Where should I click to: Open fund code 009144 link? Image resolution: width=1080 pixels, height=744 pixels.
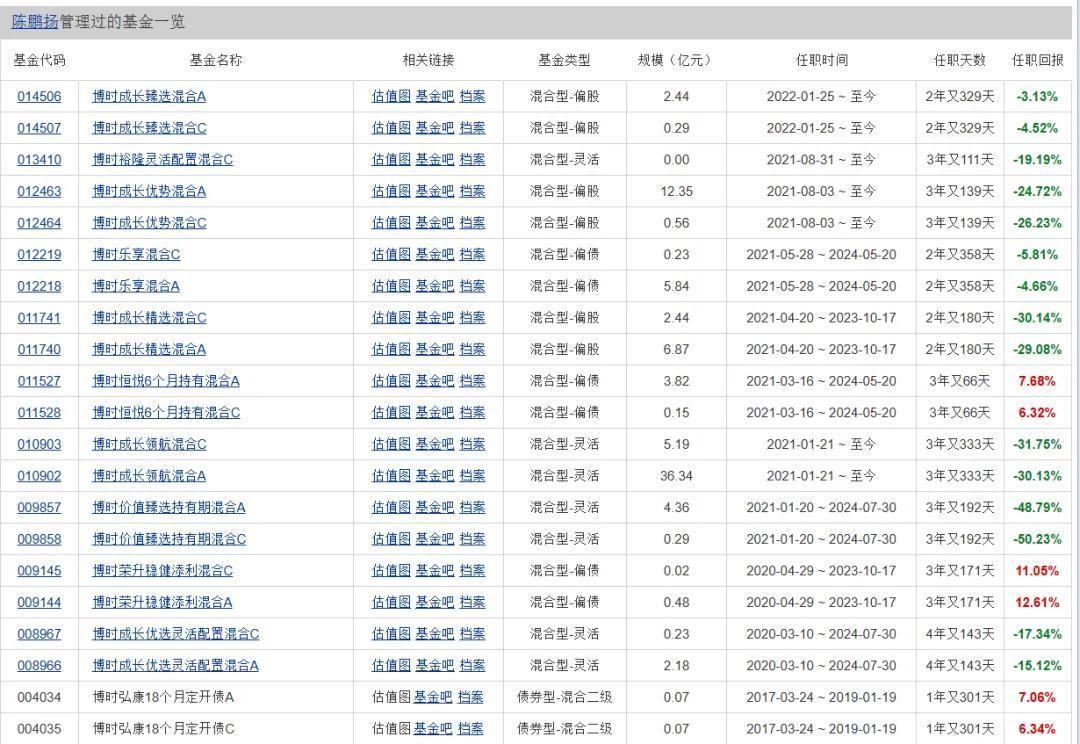click(x=39, y=603)
